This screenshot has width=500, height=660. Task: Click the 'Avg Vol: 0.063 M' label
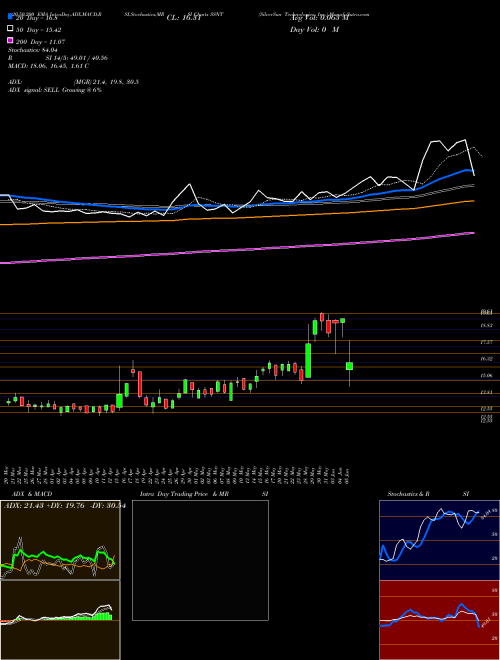coord(317,18)
